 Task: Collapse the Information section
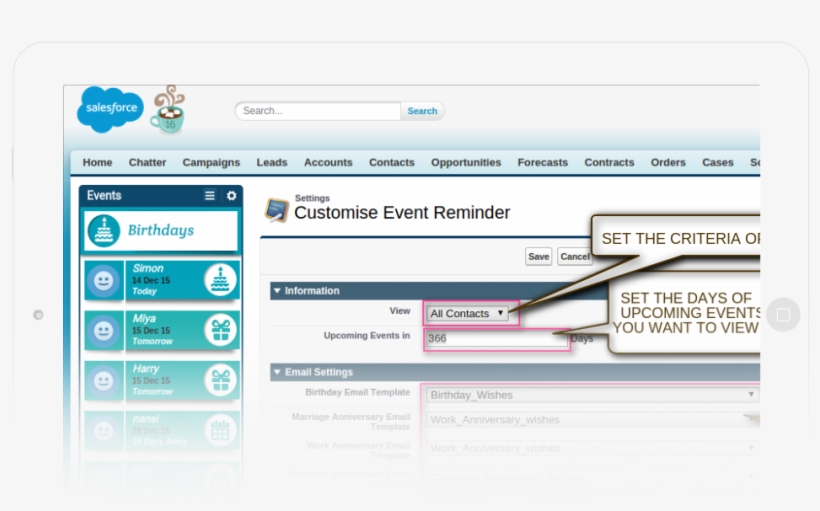(277, 291)
